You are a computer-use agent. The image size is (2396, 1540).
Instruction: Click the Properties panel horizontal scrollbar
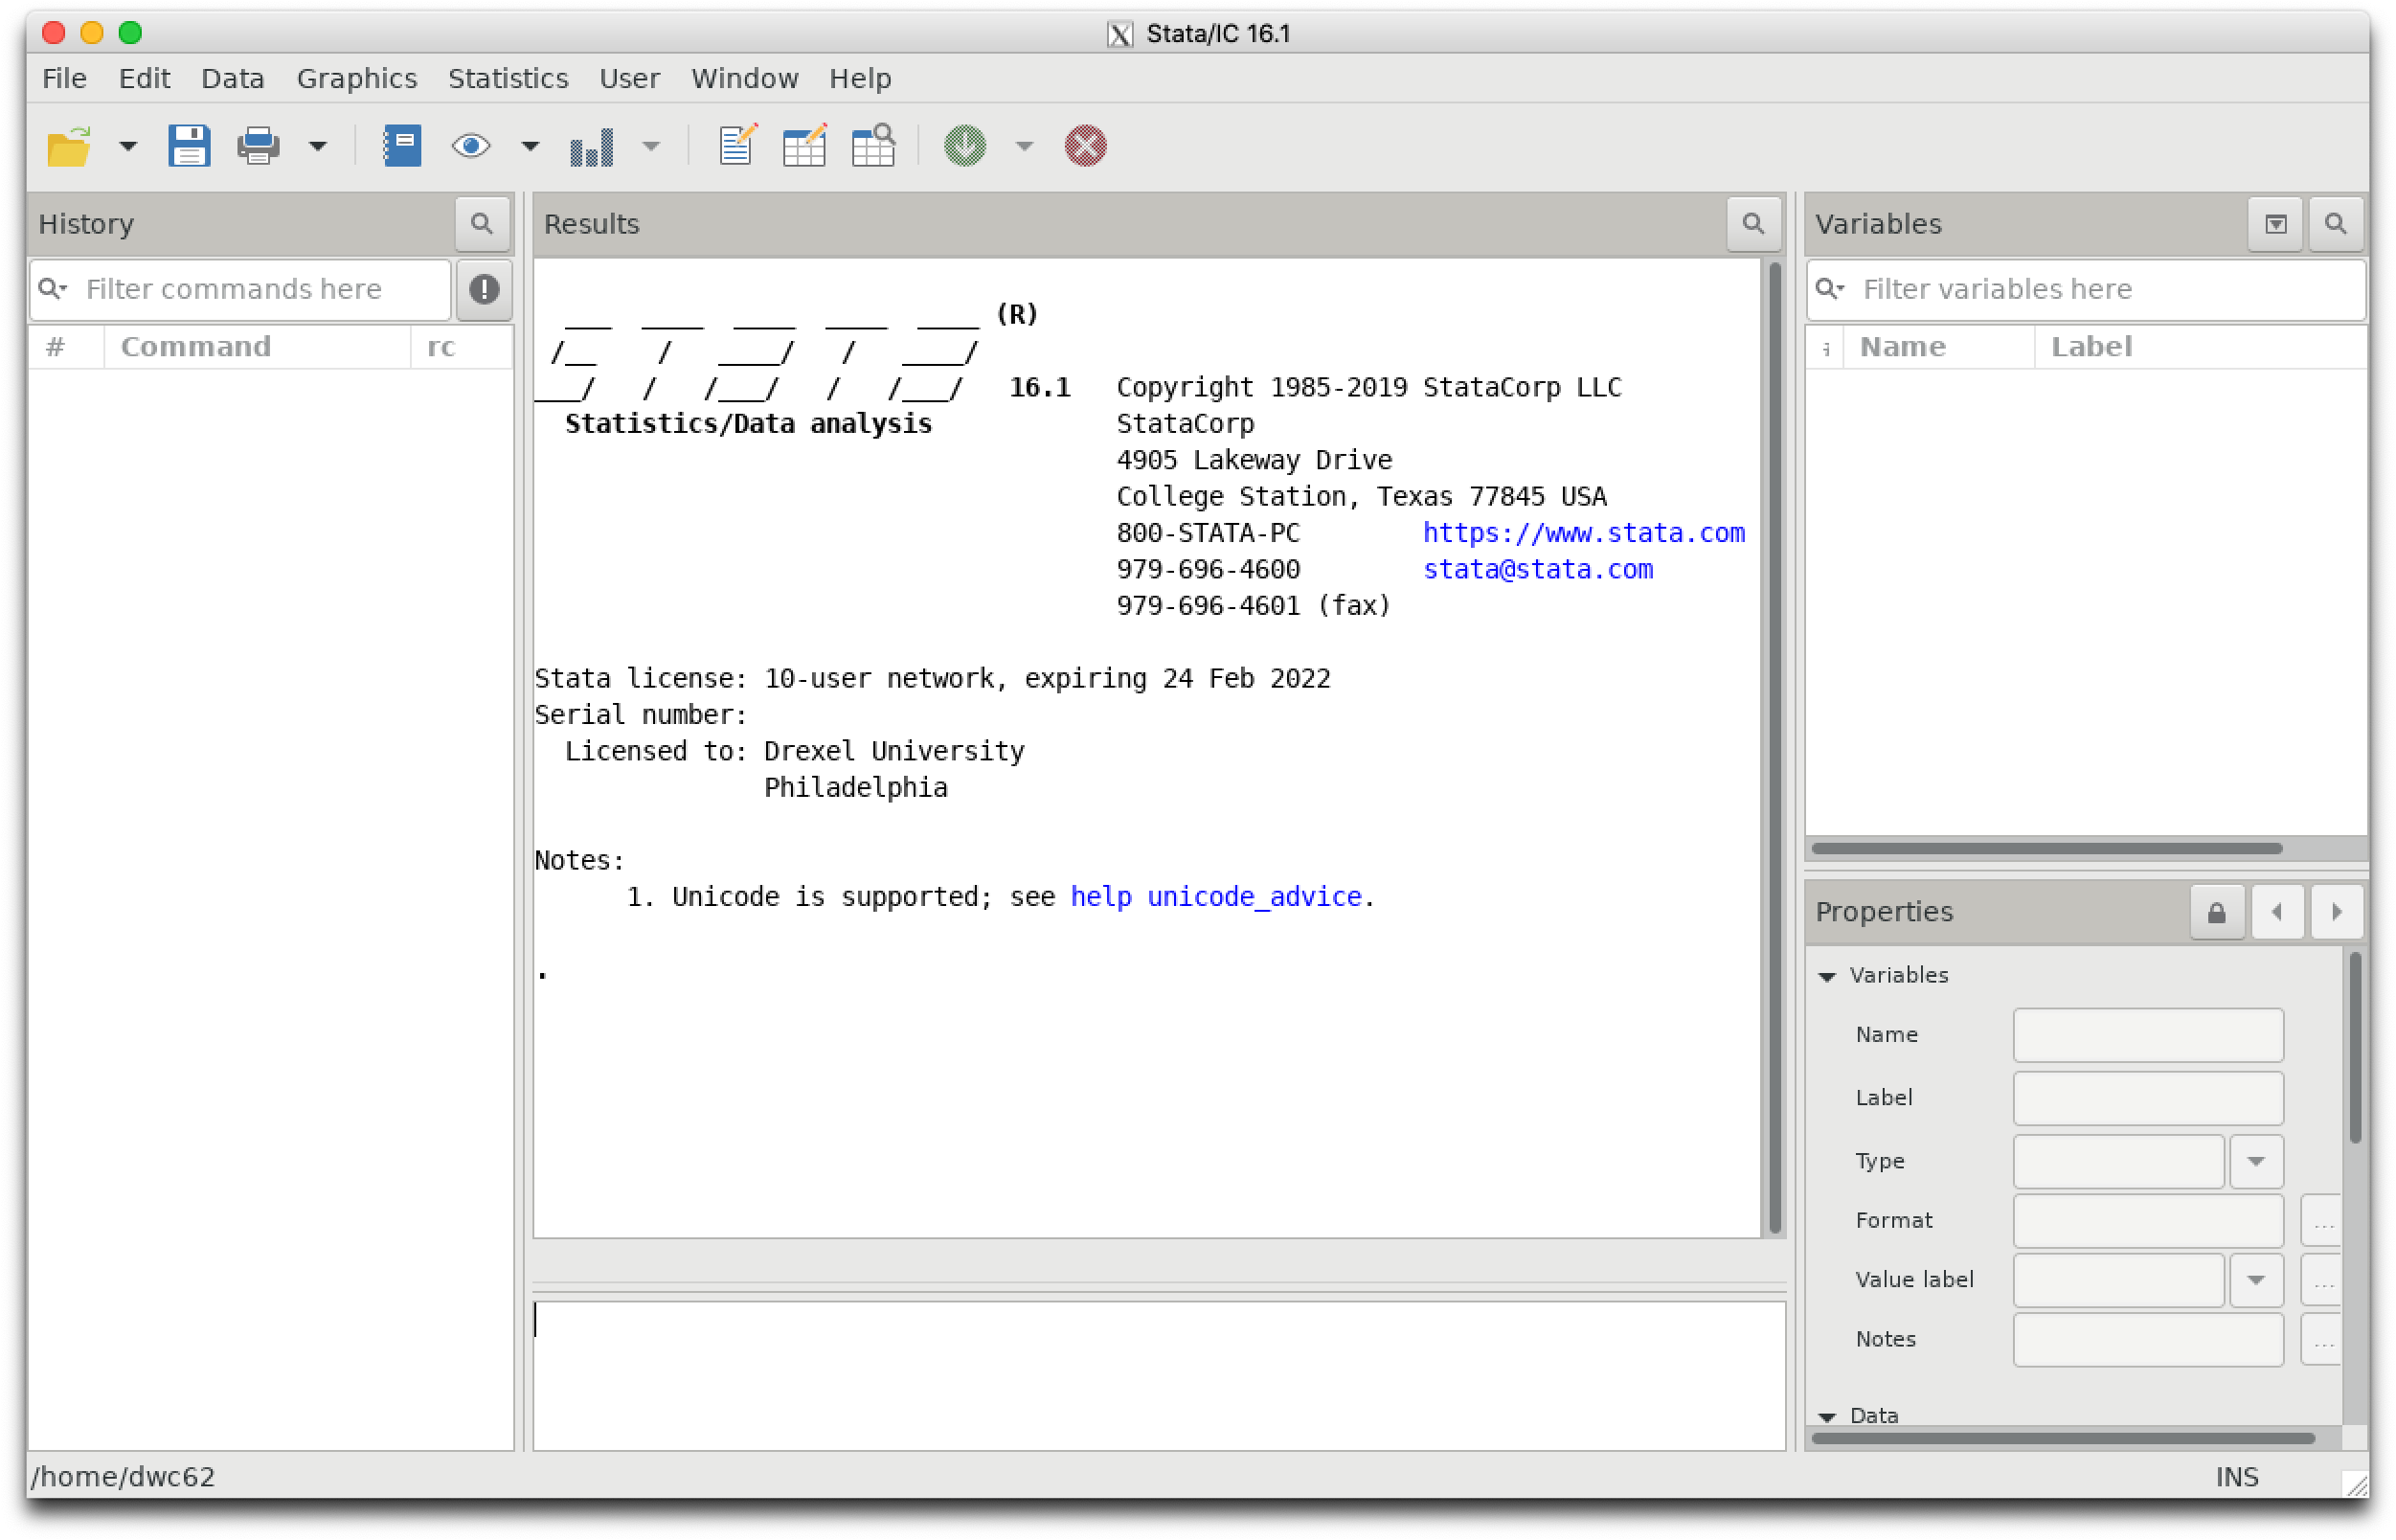(x=2063, y=1438)
